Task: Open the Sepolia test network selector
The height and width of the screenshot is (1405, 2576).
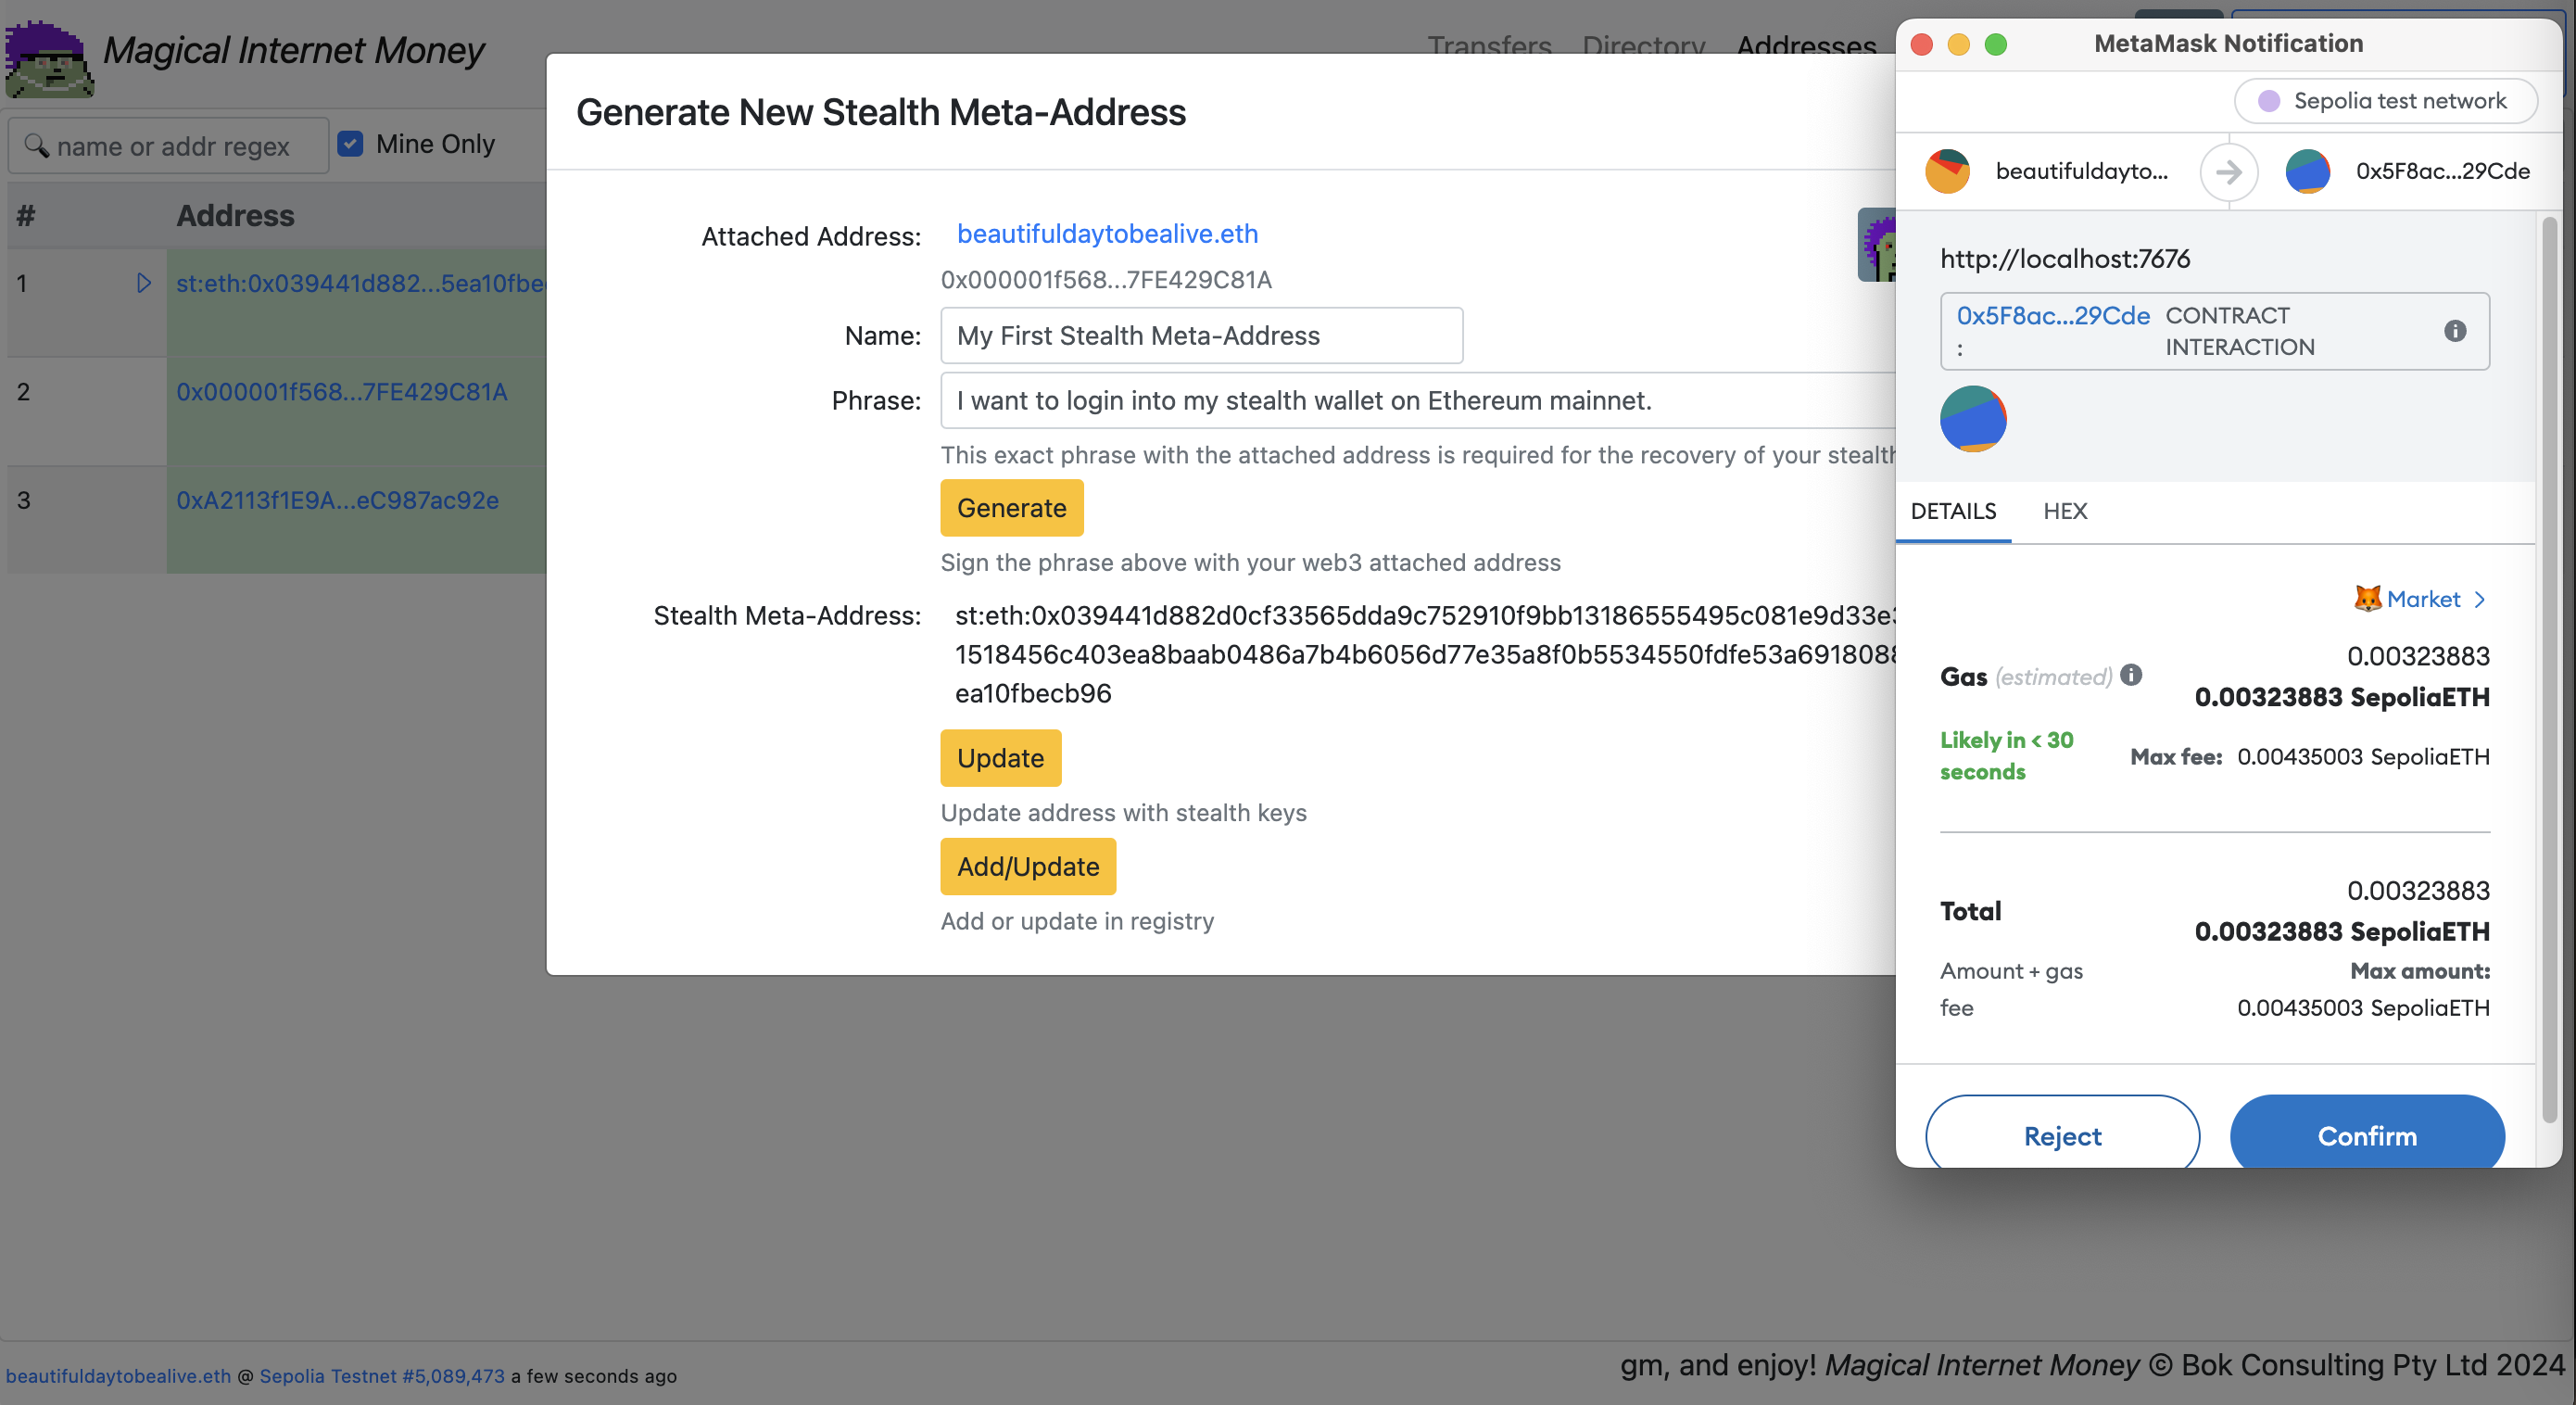Action: click(2385, 101)
